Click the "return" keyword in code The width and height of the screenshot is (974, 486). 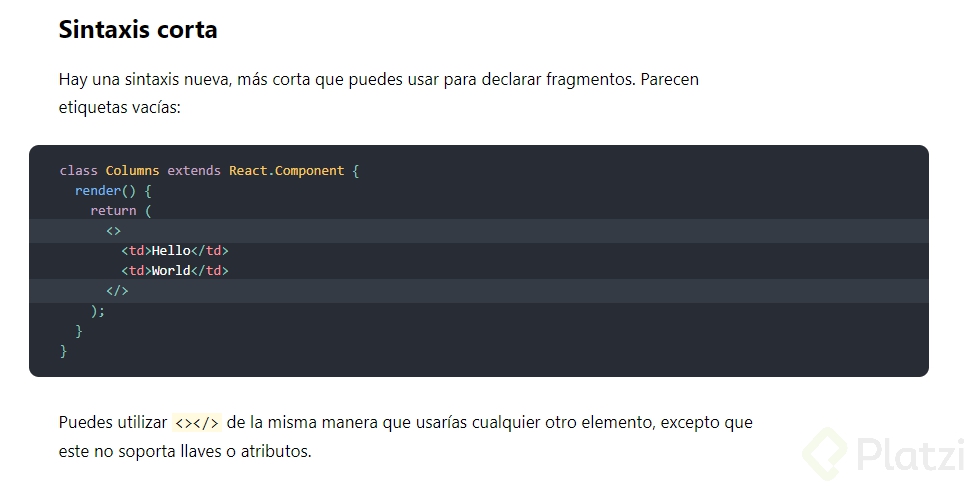pyautogui.click(x=113, y=211)
